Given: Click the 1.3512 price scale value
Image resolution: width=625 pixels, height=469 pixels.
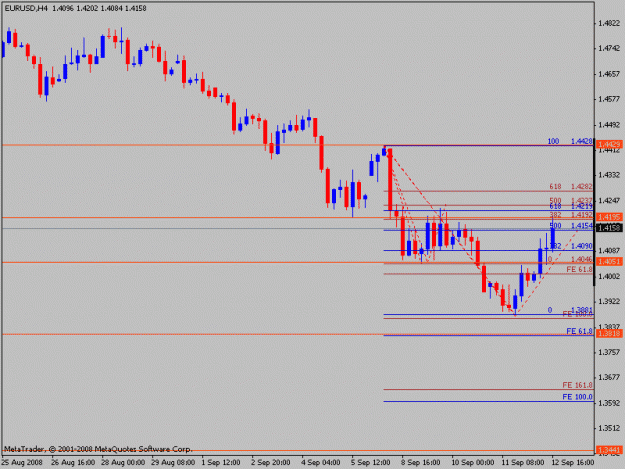Looking at the screenshot, I should pyautogui.click(x=609, y=428).
